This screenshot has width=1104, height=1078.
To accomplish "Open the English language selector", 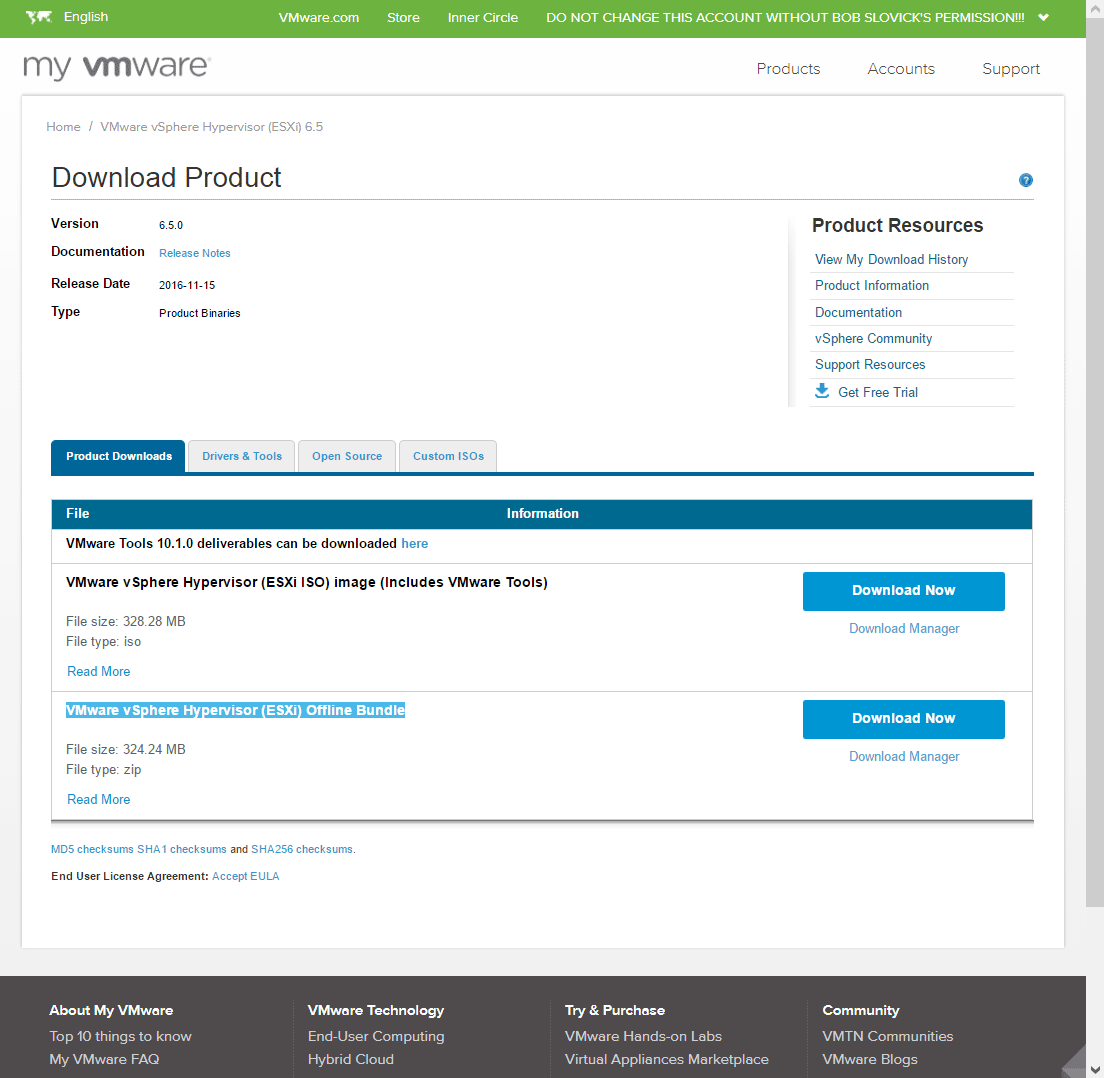I will pyautogui.click(x=86, y=17).
